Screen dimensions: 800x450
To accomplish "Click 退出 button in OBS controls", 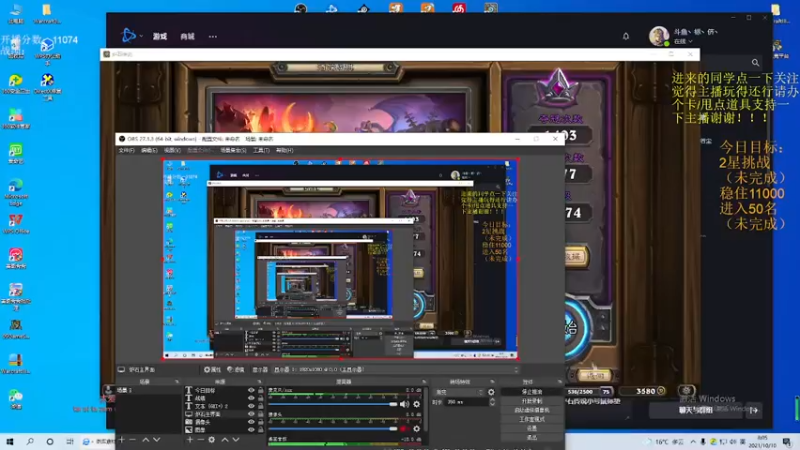I will [532, 438].
